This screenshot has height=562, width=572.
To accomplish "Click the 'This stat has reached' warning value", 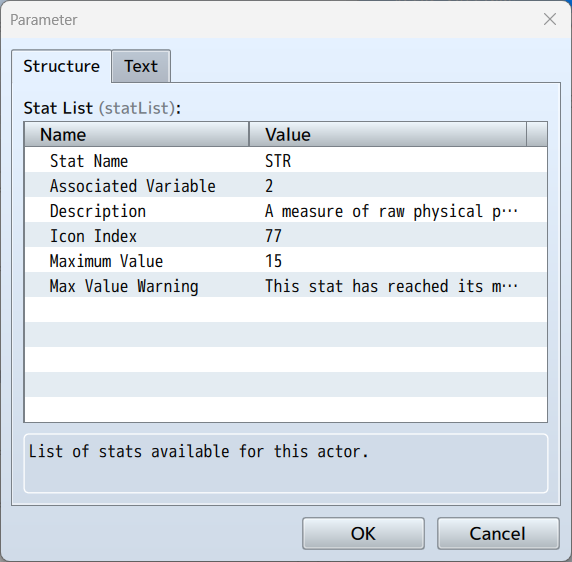I will pyautogui.click(x=391, y=286).
